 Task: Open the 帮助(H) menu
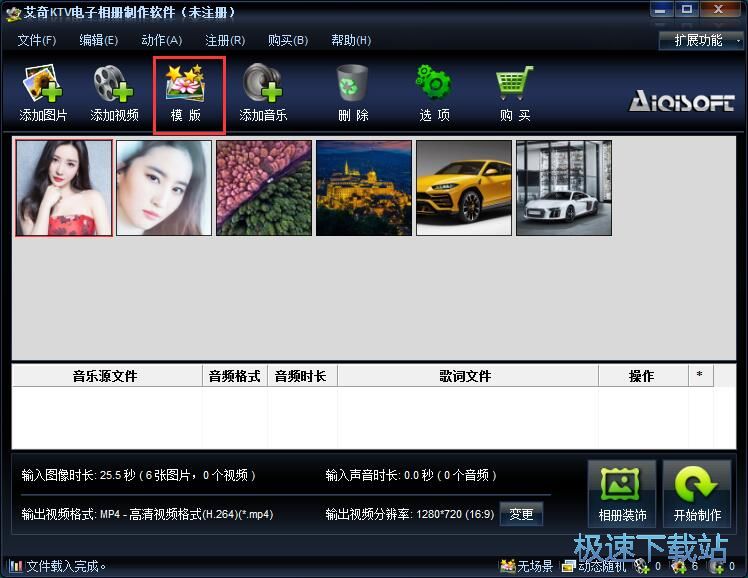[351, 41]
